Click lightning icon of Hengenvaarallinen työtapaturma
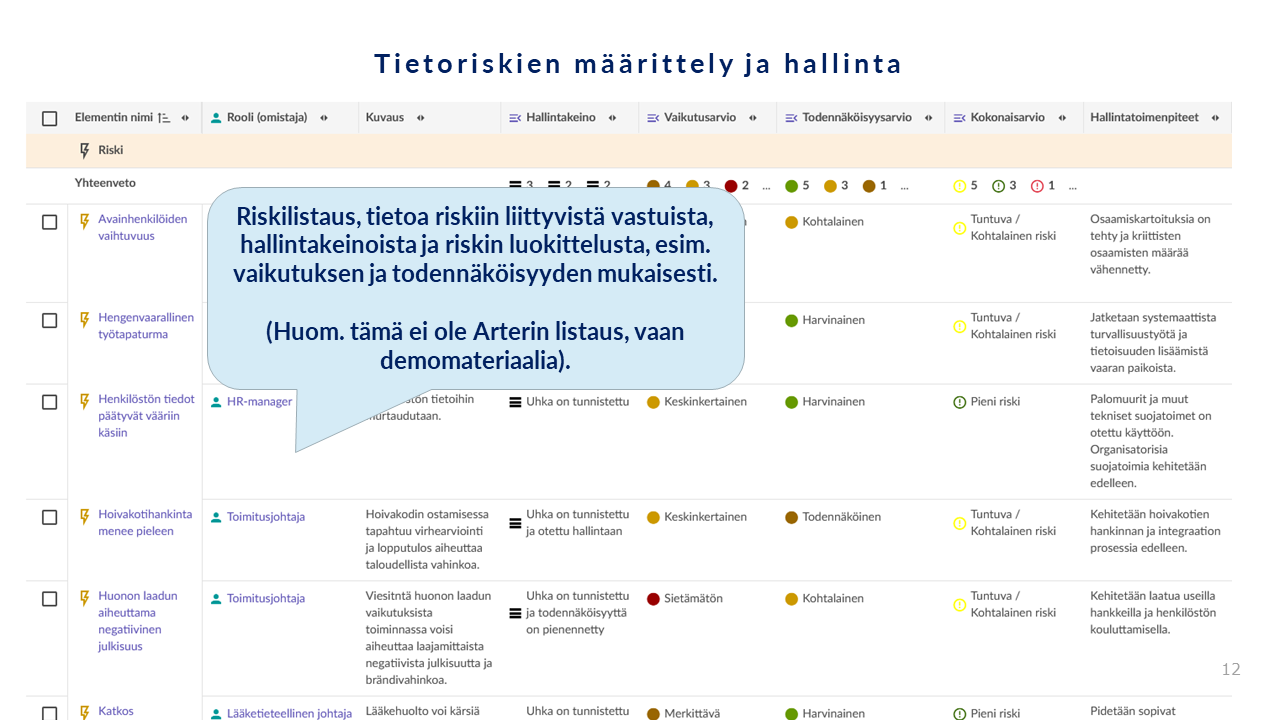Screen dimensions: 1280x720 (x=85, y=318)
